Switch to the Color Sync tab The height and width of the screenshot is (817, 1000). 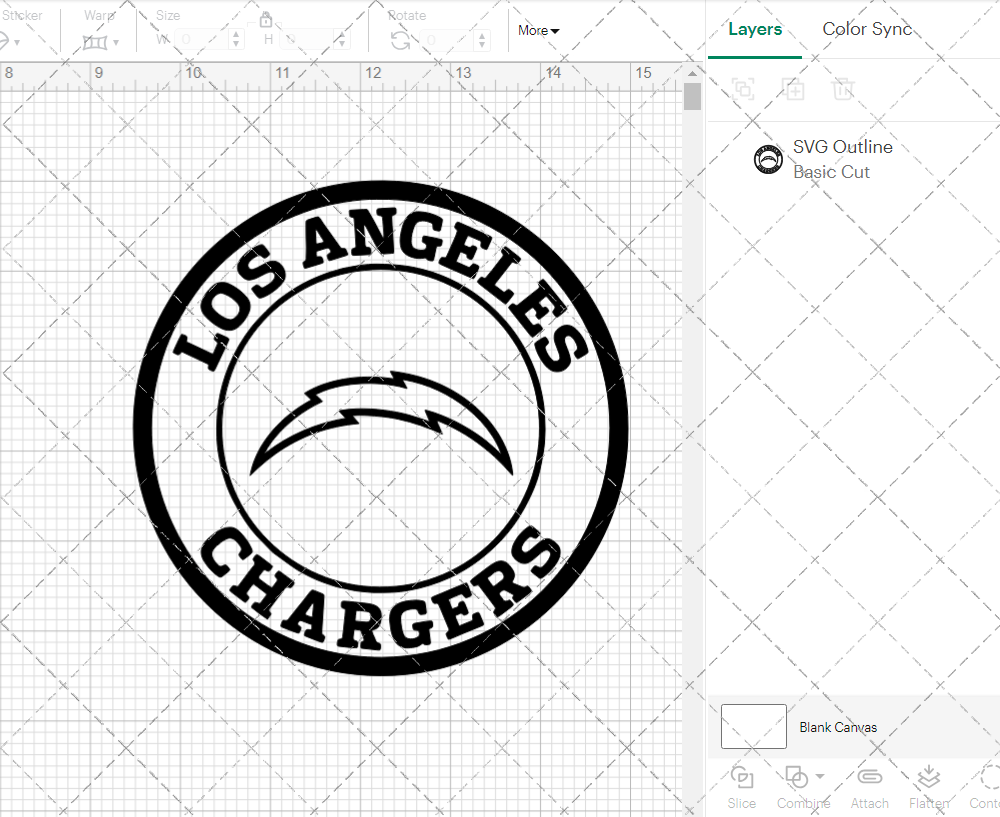coord(867,29)
